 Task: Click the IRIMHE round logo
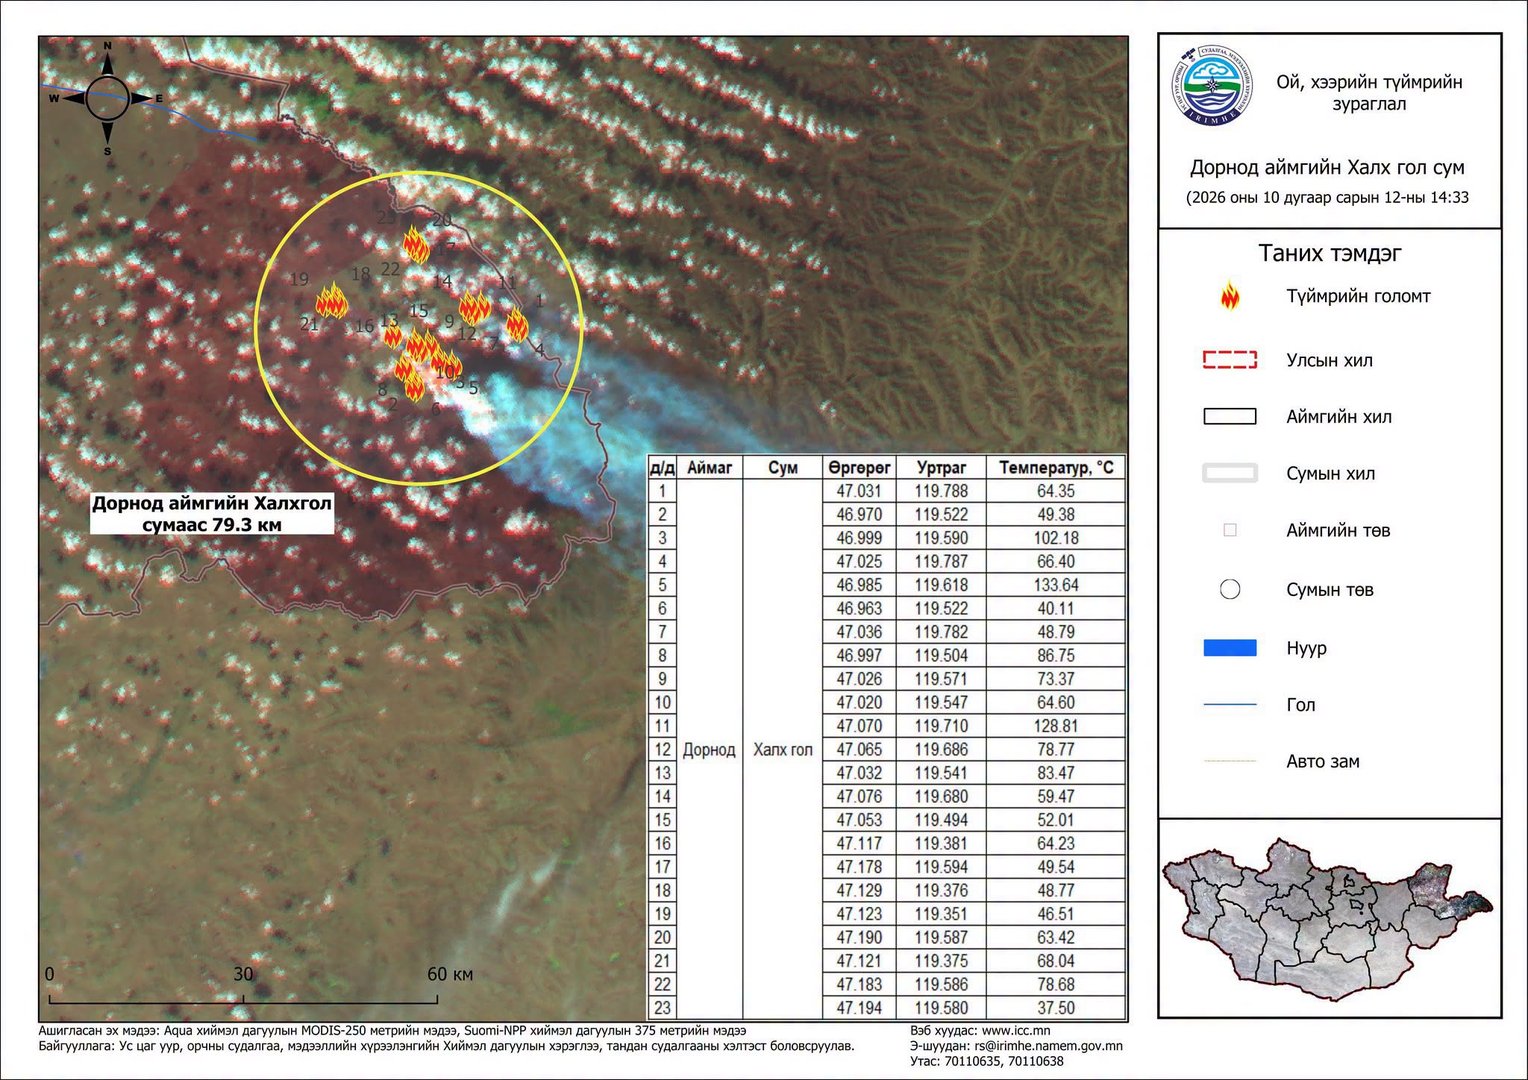1213,85
